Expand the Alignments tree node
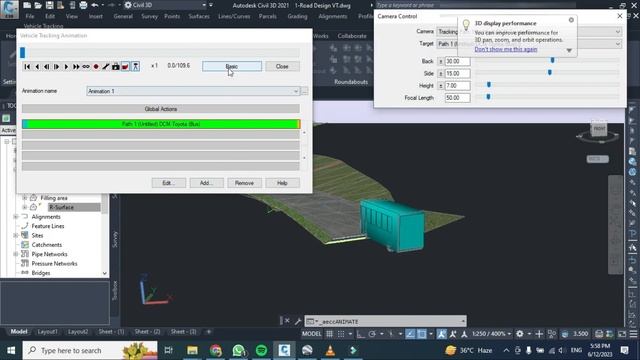Viewport: 640px width, 360px height. coord(16,217)
